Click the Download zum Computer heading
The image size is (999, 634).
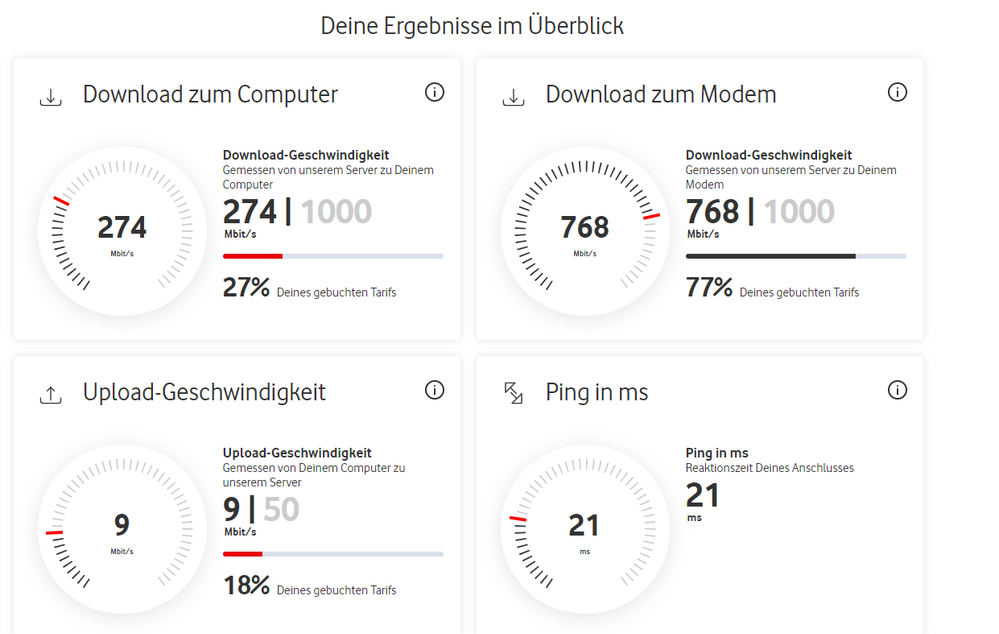(x=210, y=95)
